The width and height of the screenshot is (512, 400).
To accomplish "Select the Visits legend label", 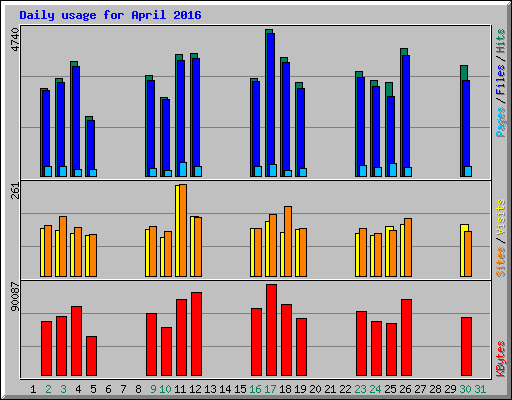I will [500, 217].
